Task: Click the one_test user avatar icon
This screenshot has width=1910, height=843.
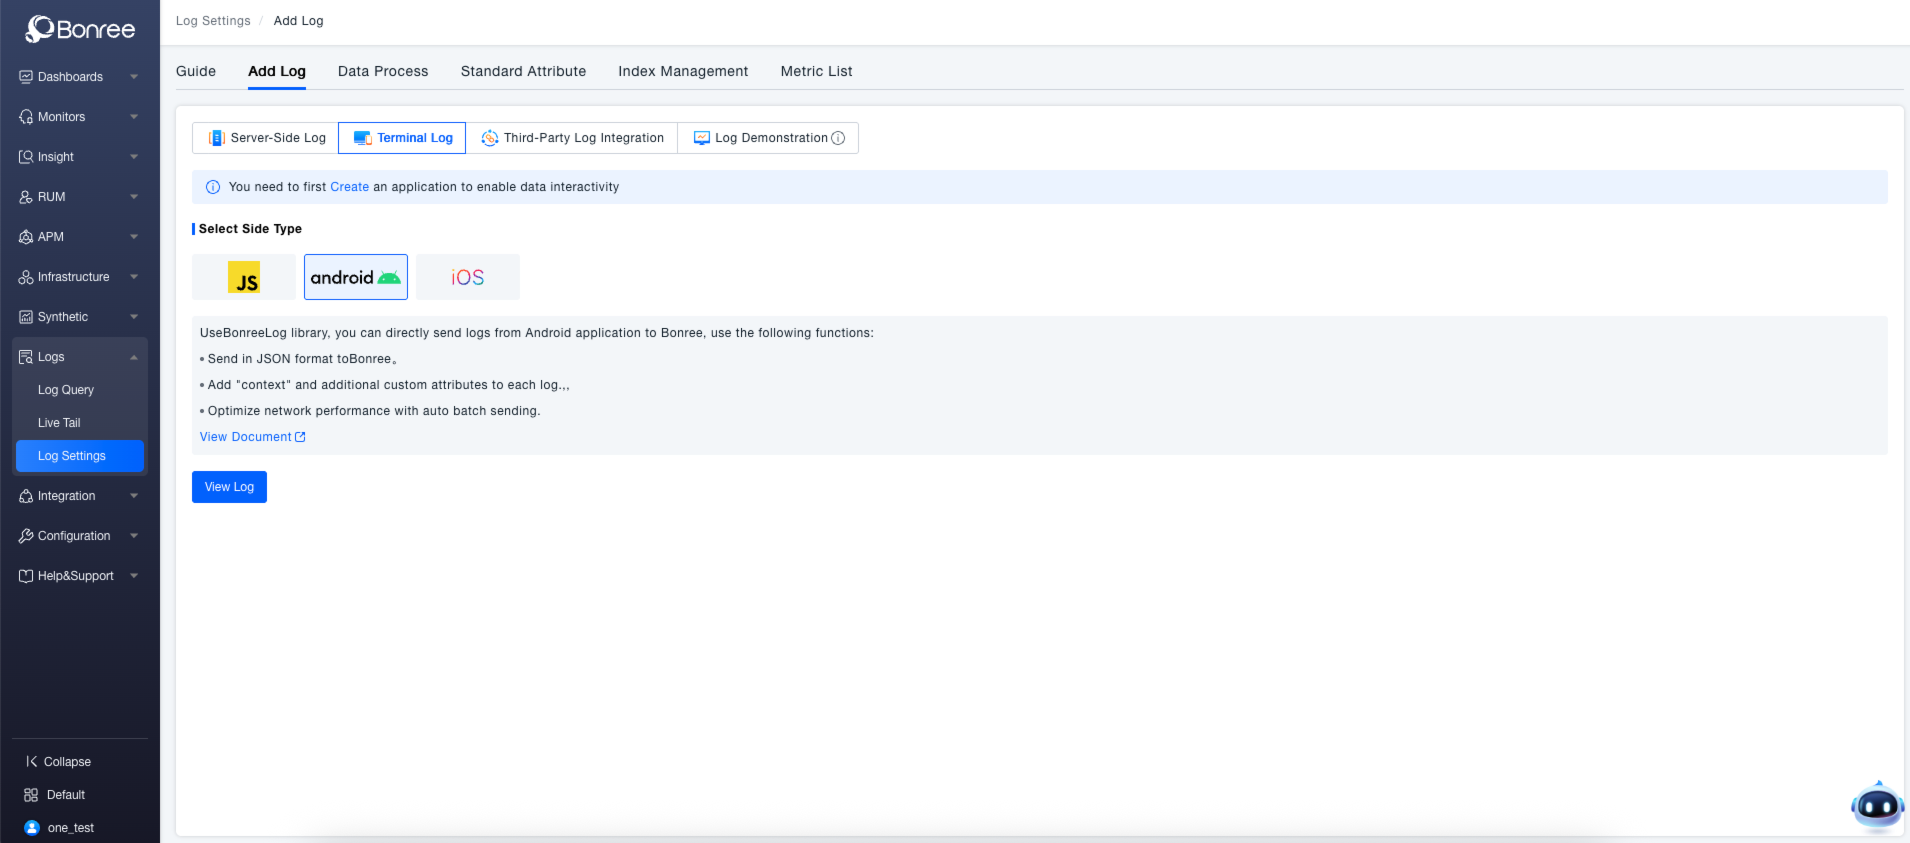Action: pos(31,828)
